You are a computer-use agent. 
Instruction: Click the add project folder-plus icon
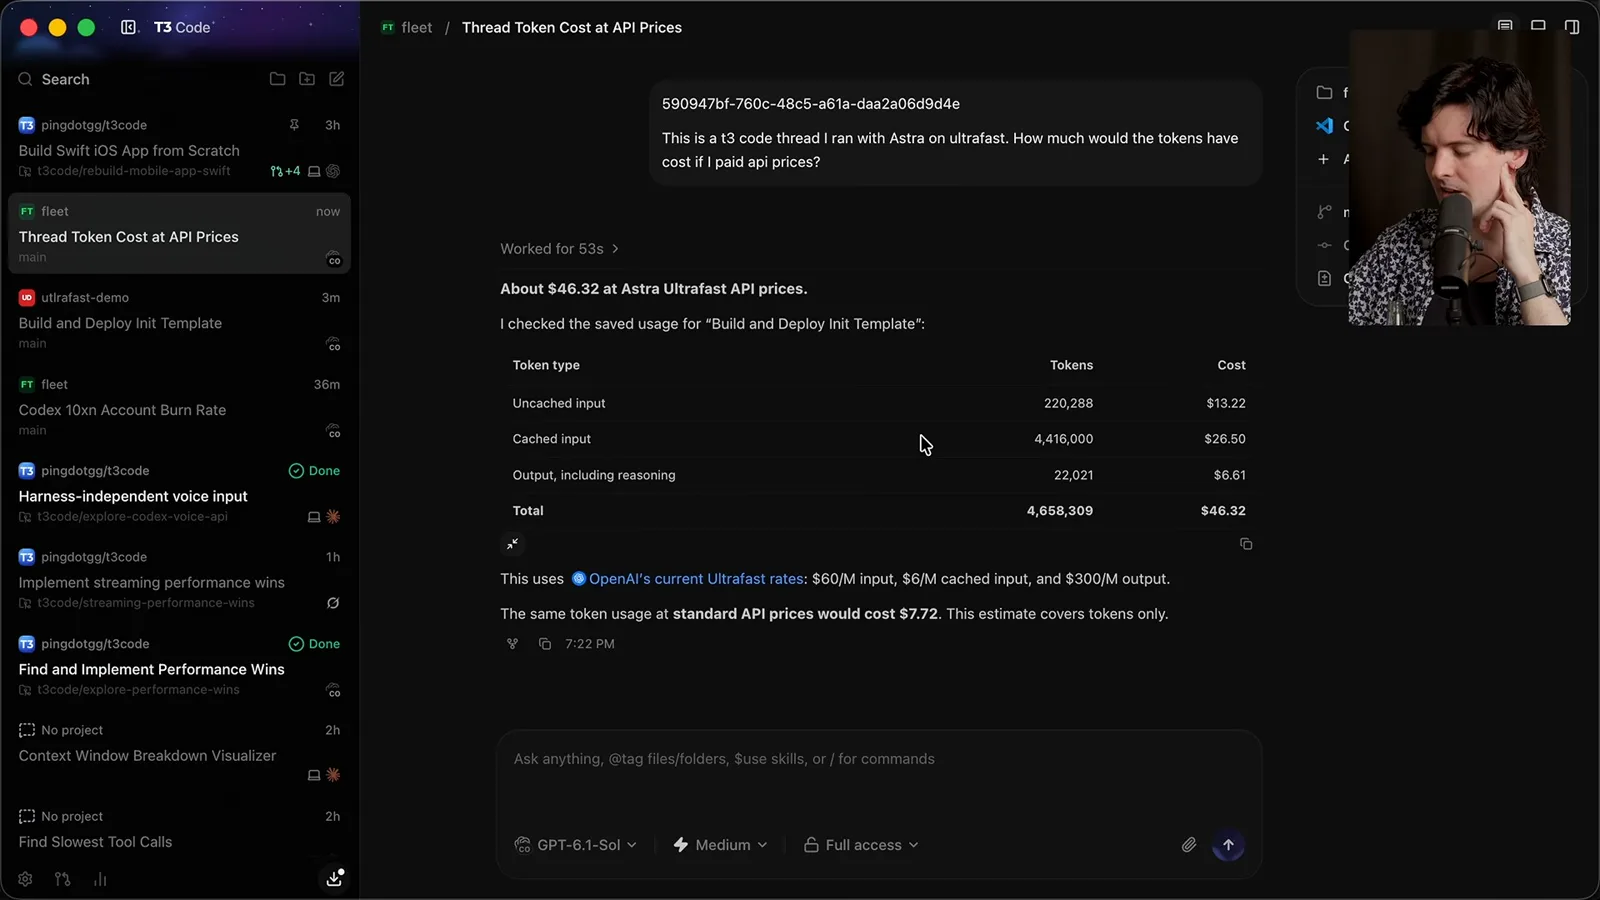(307, 79)
